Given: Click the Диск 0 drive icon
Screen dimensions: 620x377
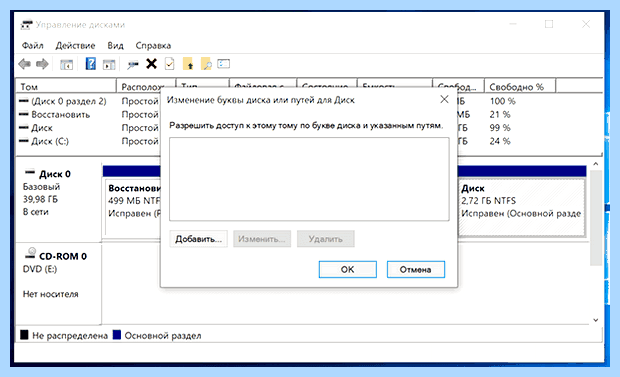Looking at the screenshot, I should pos(30,172).
